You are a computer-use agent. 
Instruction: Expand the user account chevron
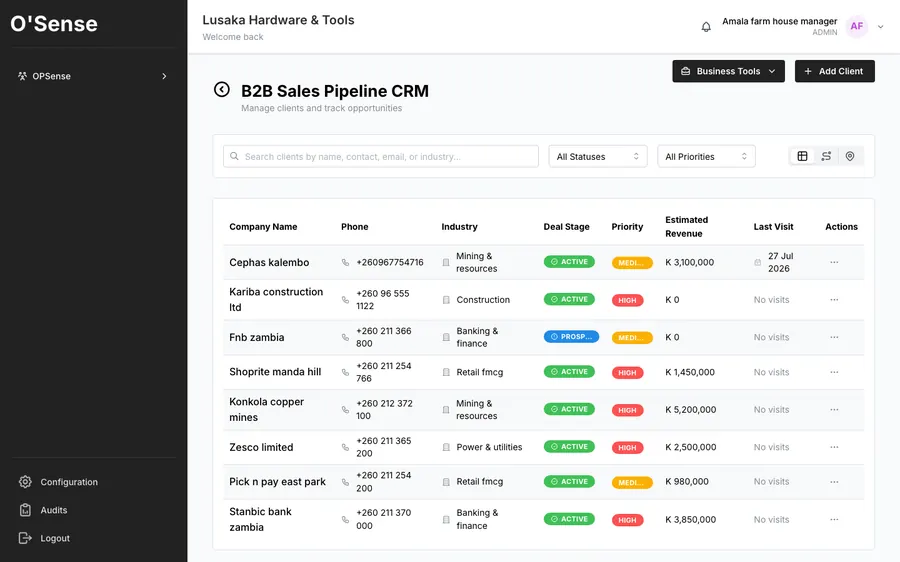880,26
